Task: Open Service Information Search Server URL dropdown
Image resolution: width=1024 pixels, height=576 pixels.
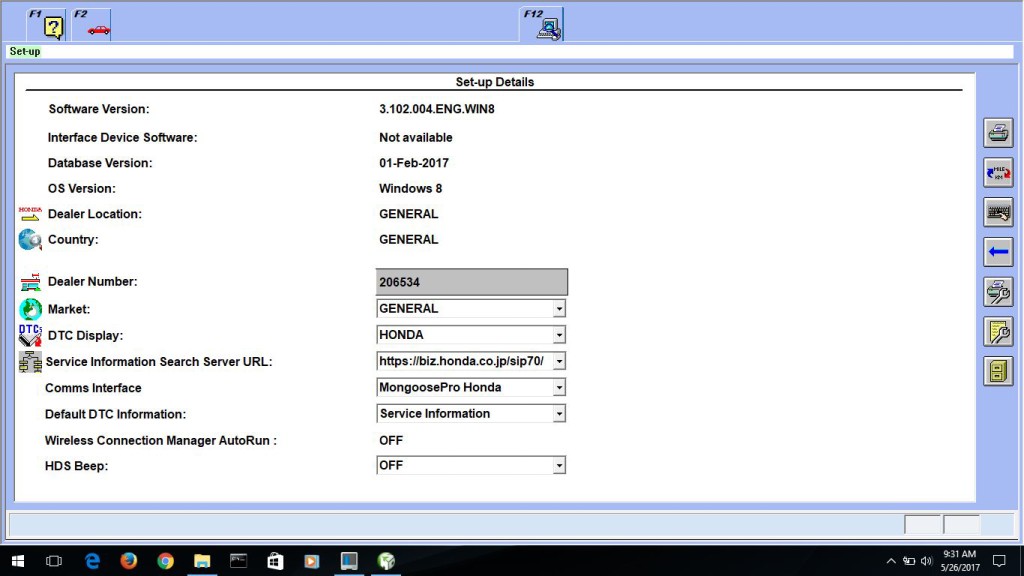Action: [x=559, y=361]
